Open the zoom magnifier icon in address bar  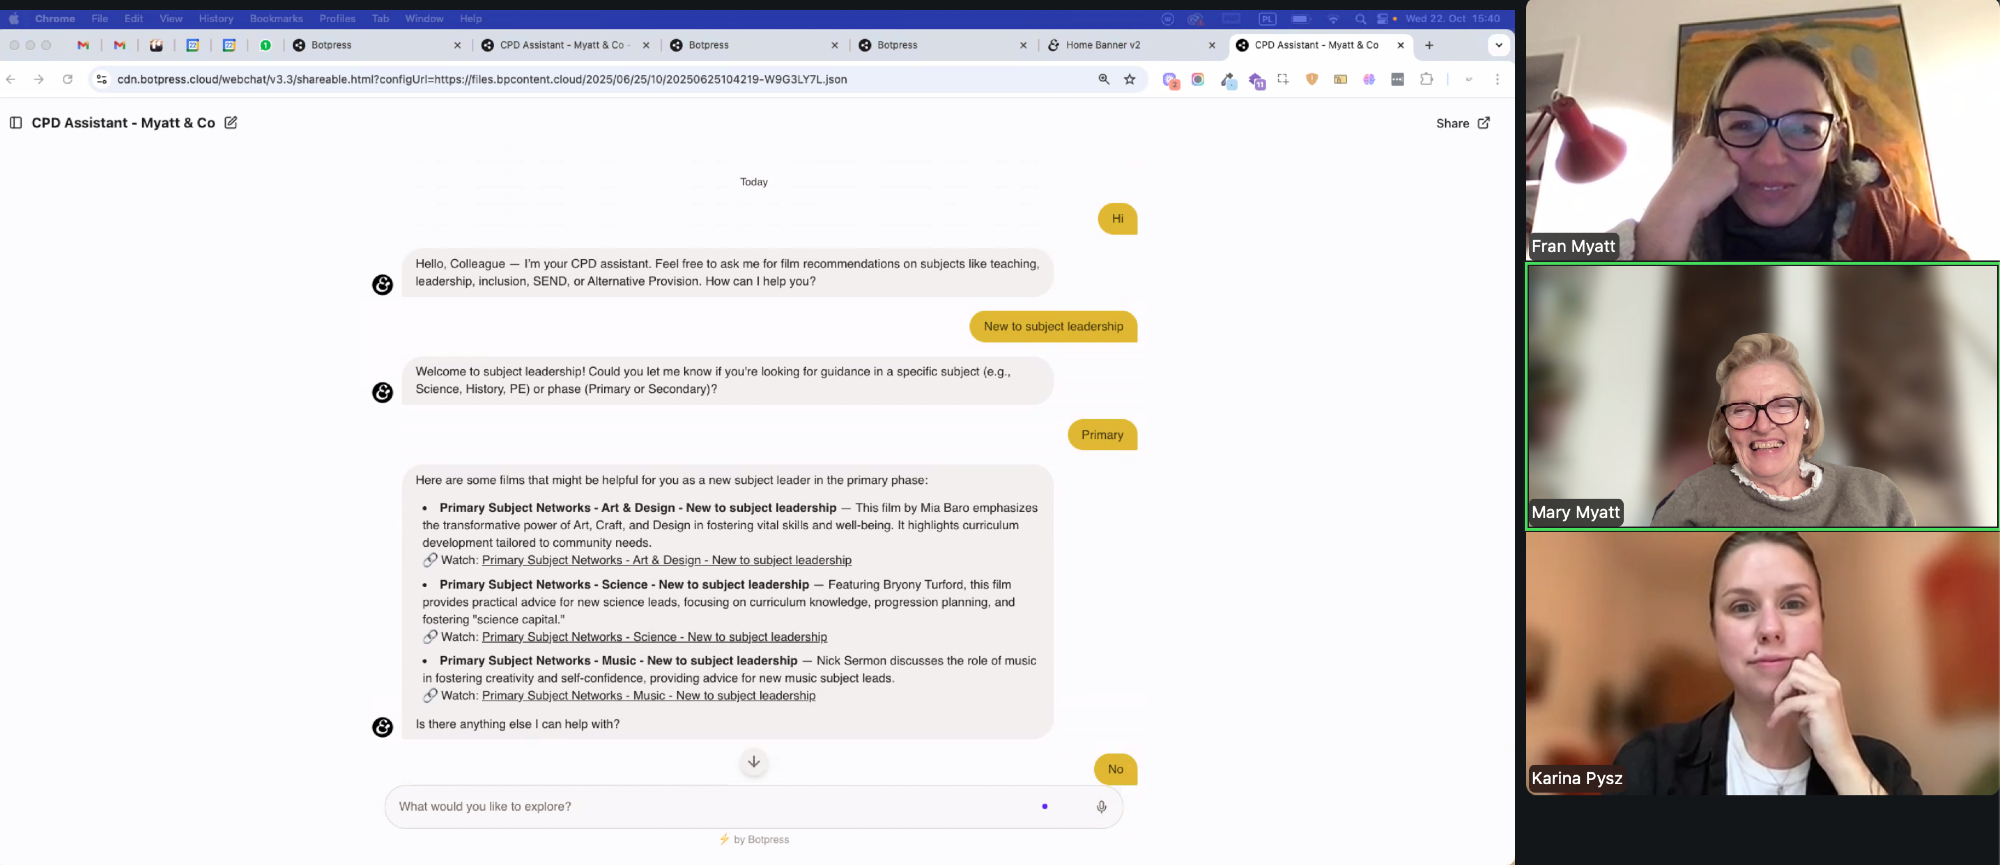coord(1104,79)
